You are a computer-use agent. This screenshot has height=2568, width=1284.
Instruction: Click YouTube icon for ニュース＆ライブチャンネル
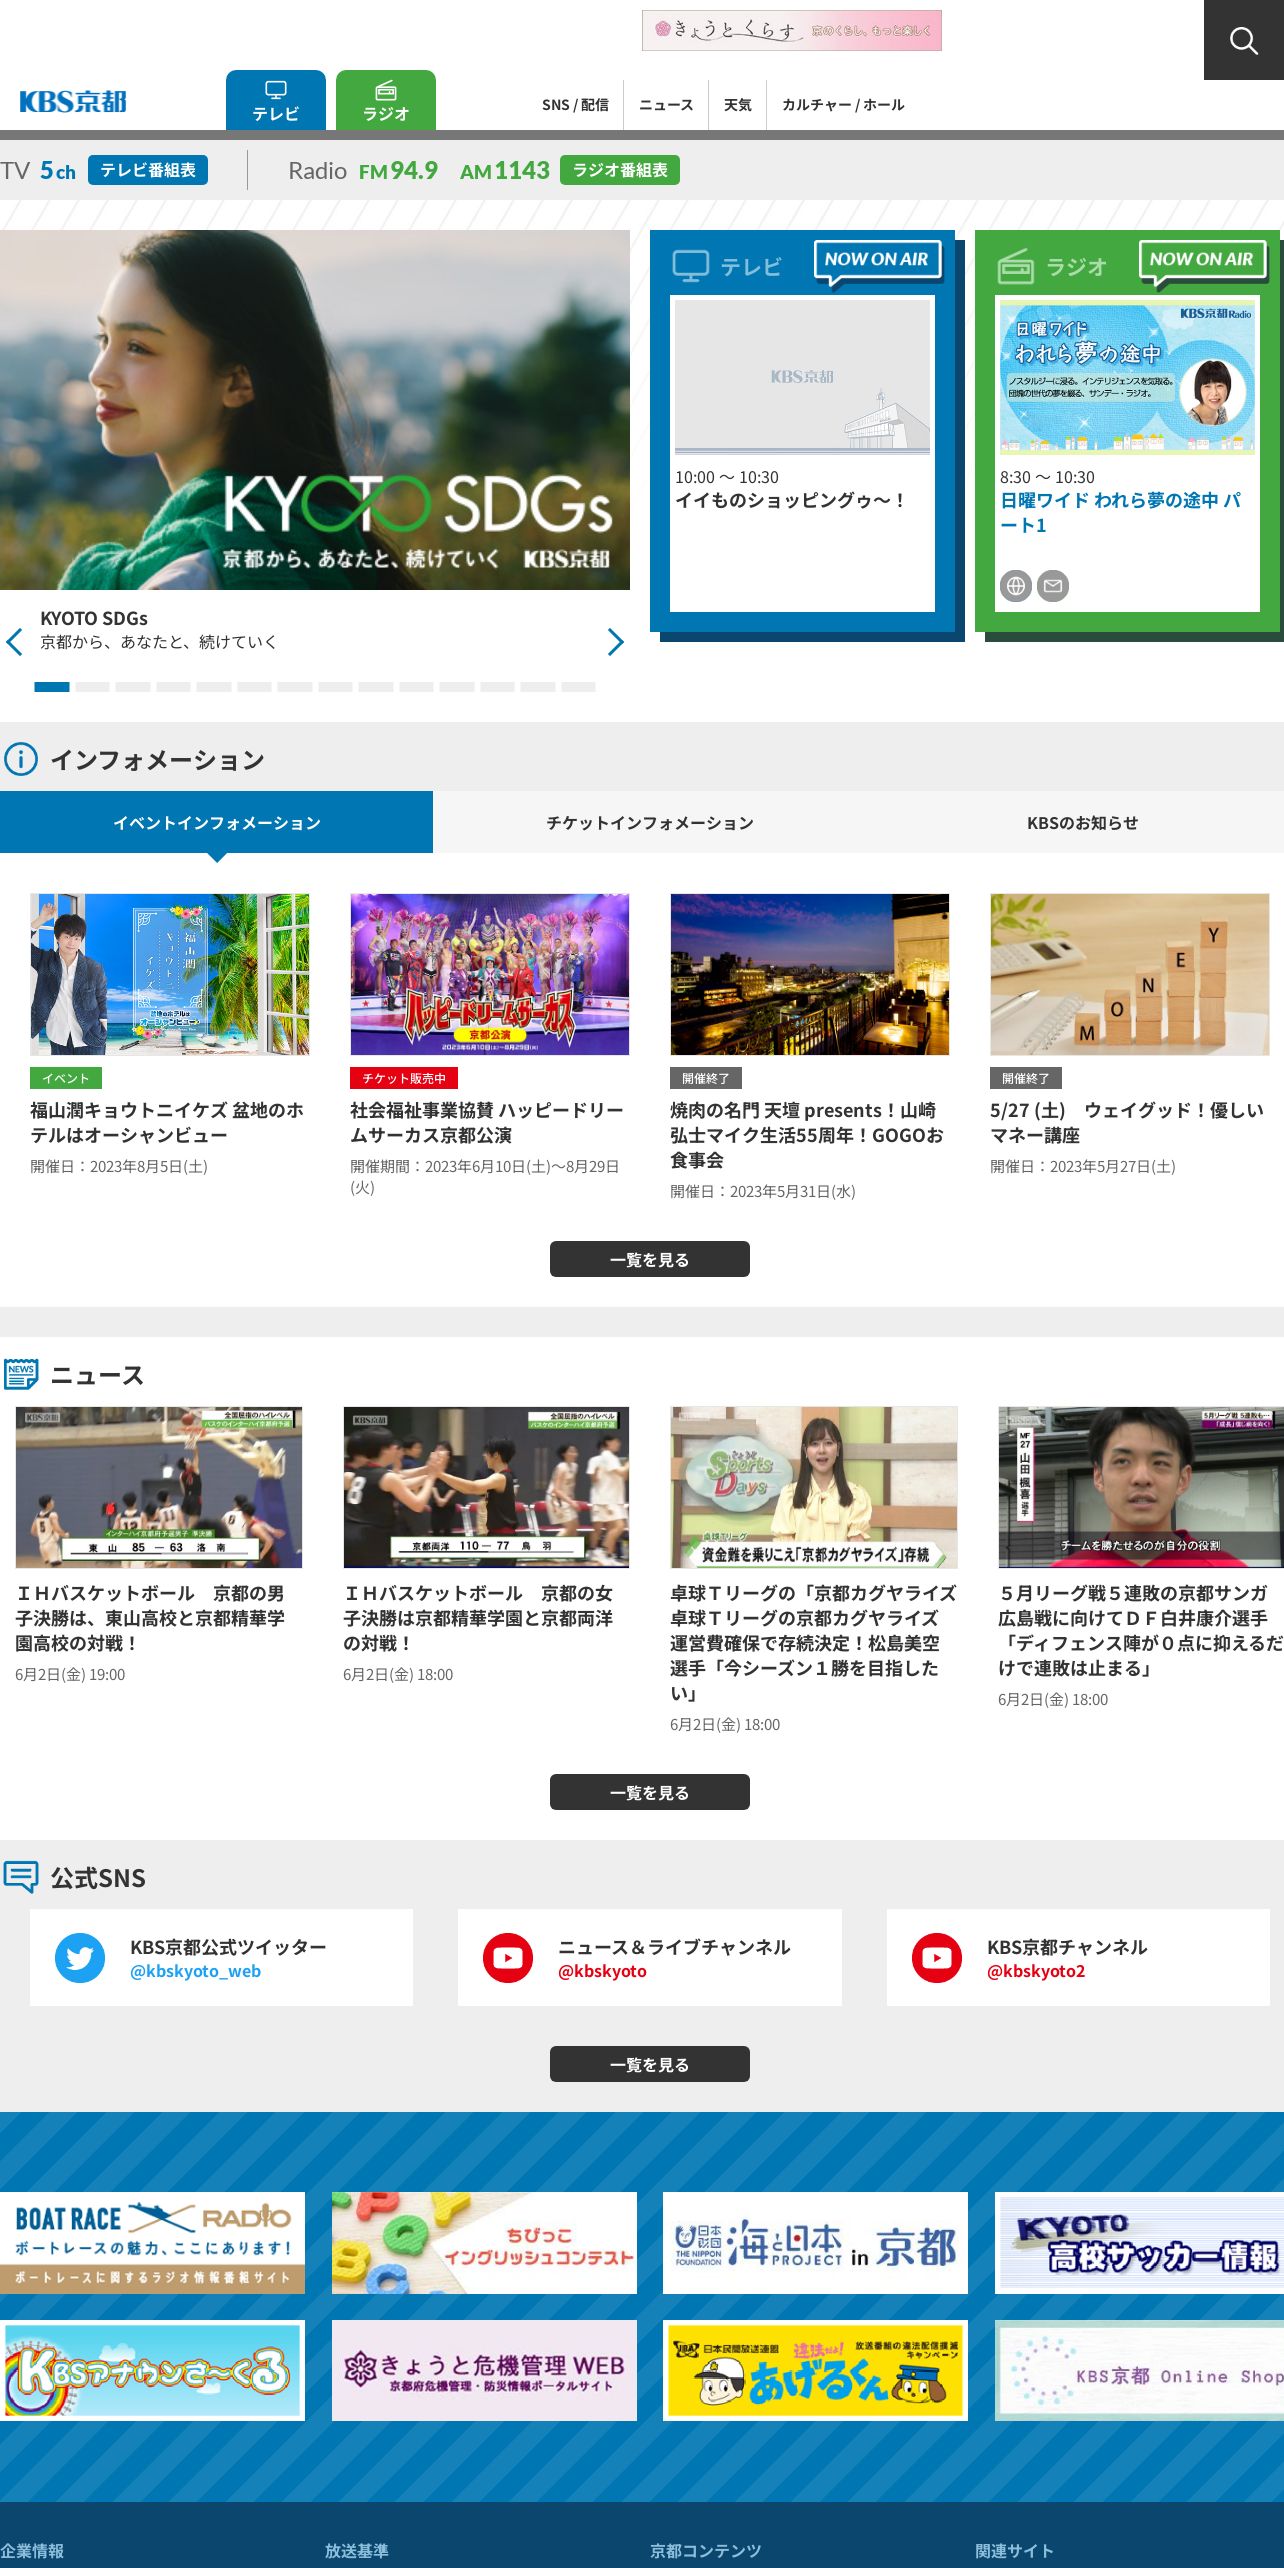click(x=508, y=1958)
